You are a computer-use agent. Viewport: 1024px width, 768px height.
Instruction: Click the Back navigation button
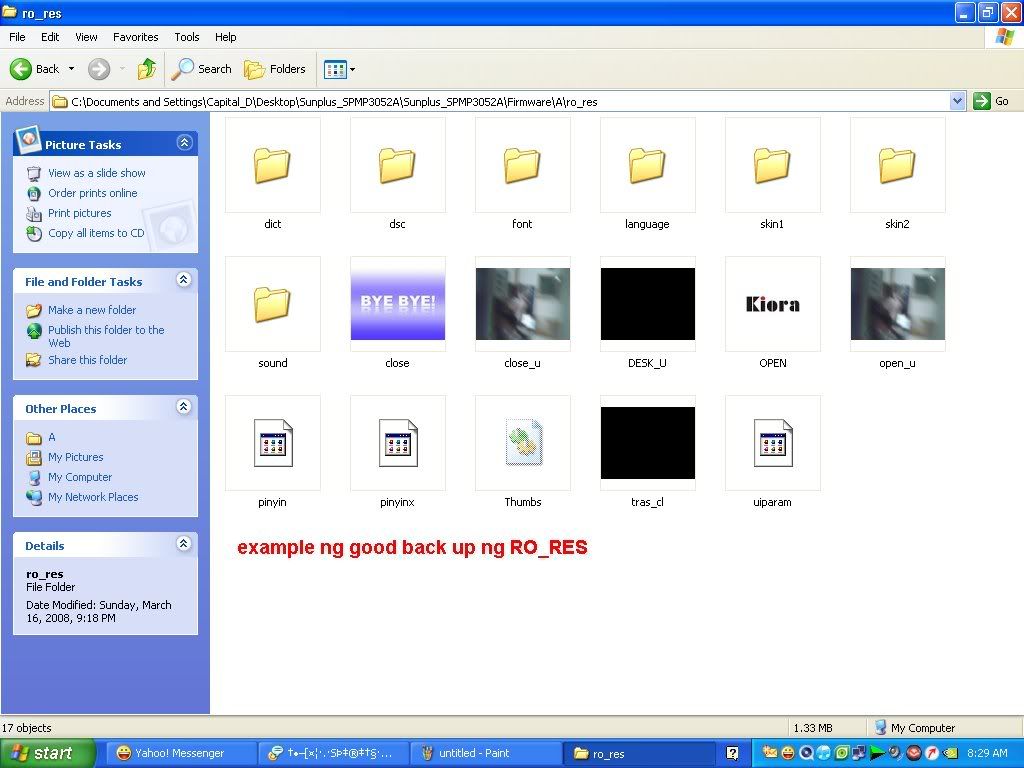tap(35, 69)
